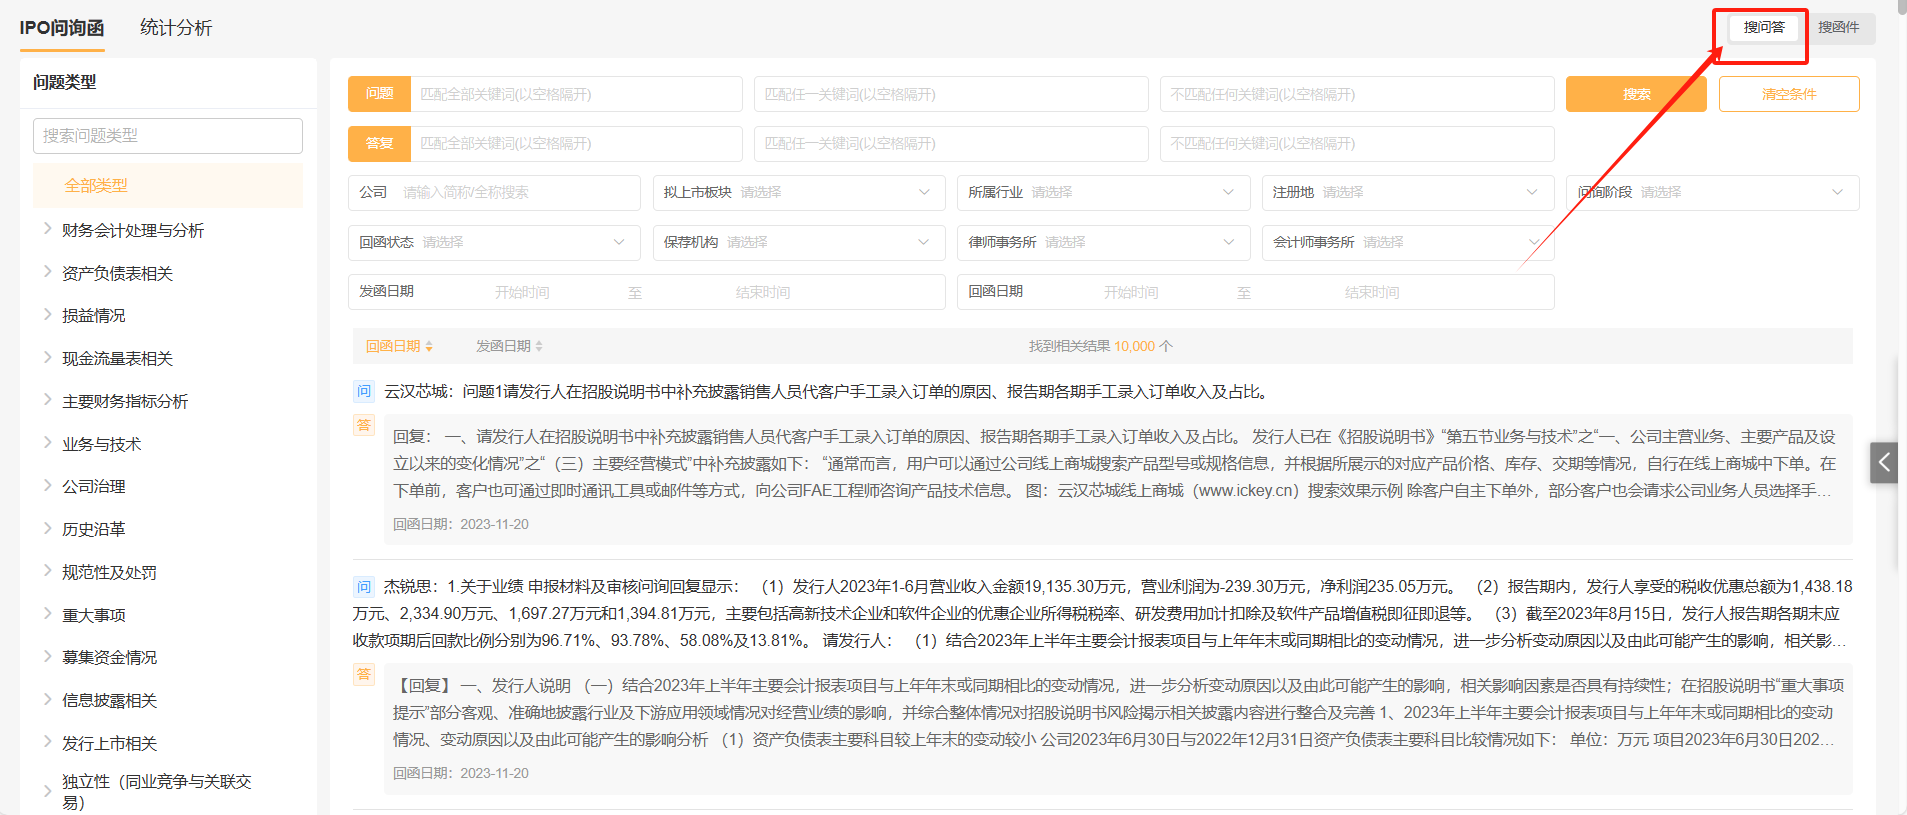
Task: Open the 回函状态 dropdown
Action: (x=494, y=242)
